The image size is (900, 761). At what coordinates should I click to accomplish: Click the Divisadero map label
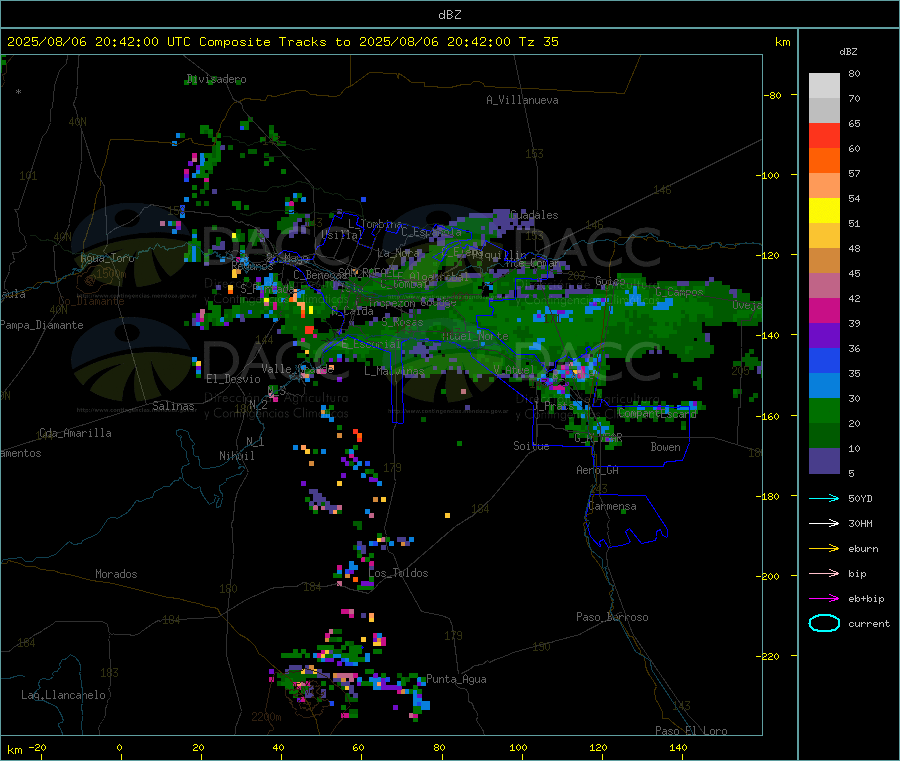[x=216, y=79]
